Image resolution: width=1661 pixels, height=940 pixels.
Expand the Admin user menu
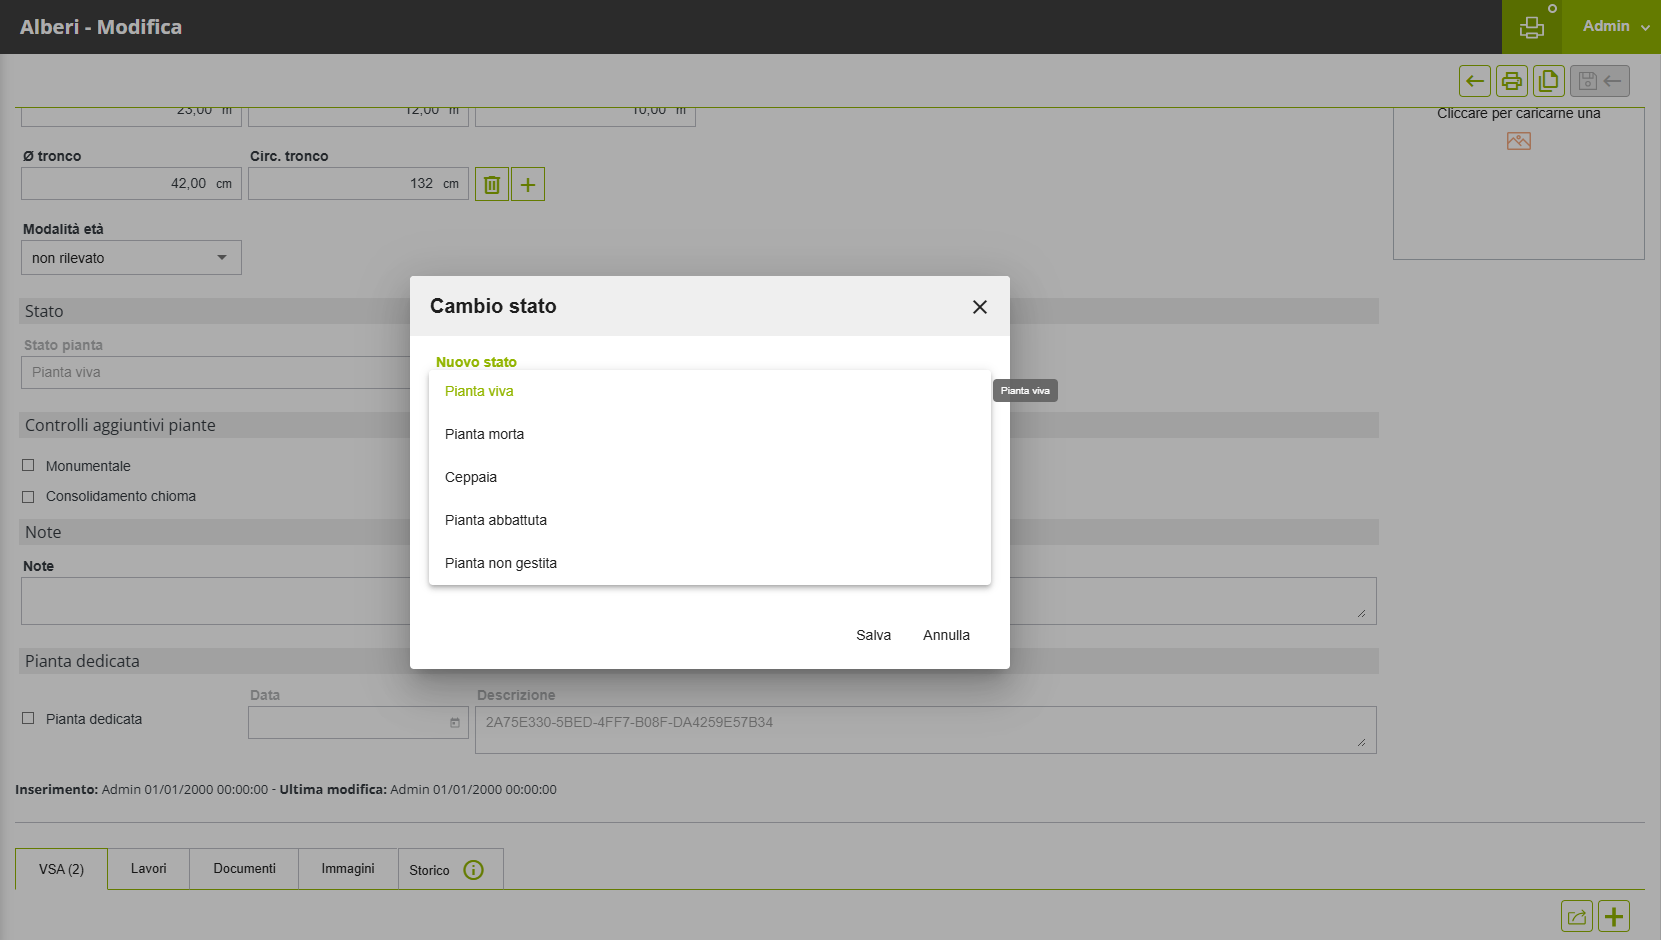click(1614, 27)
